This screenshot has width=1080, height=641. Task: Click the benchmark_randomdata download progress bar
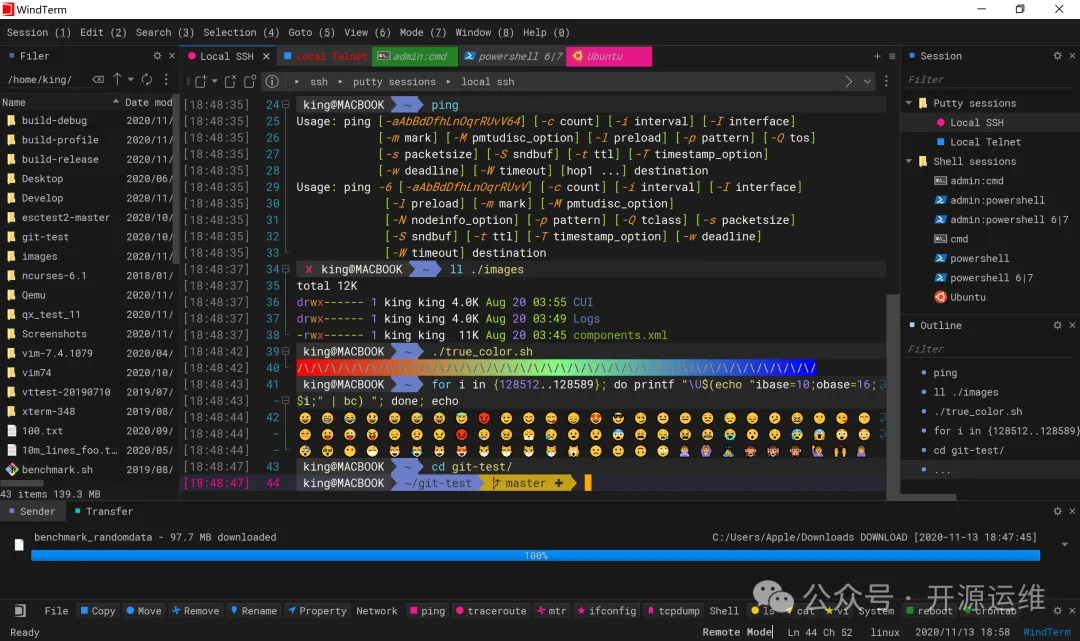535,555
